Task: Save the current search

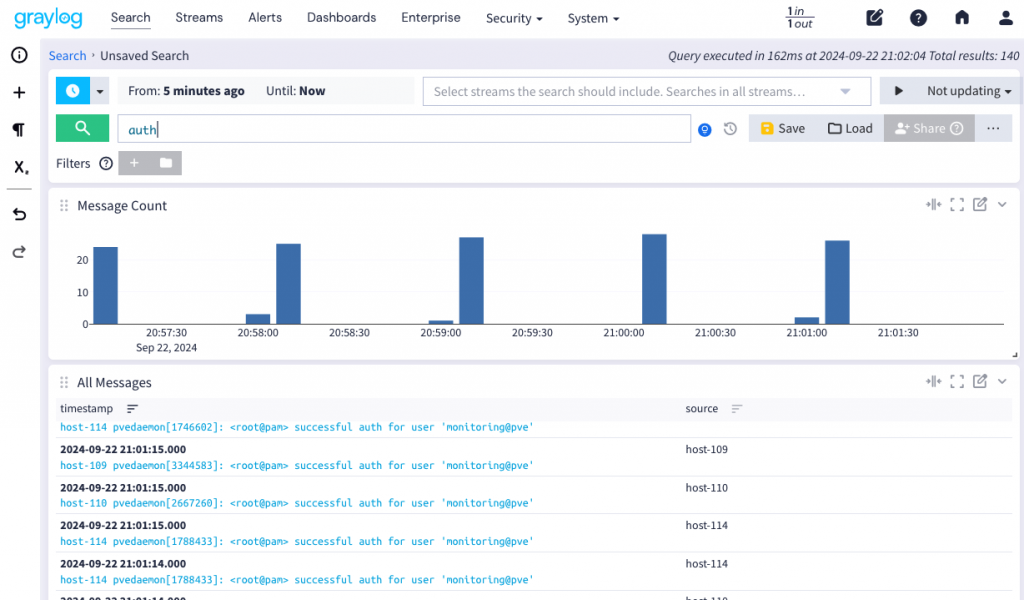Action: click(x=783, y=129)
